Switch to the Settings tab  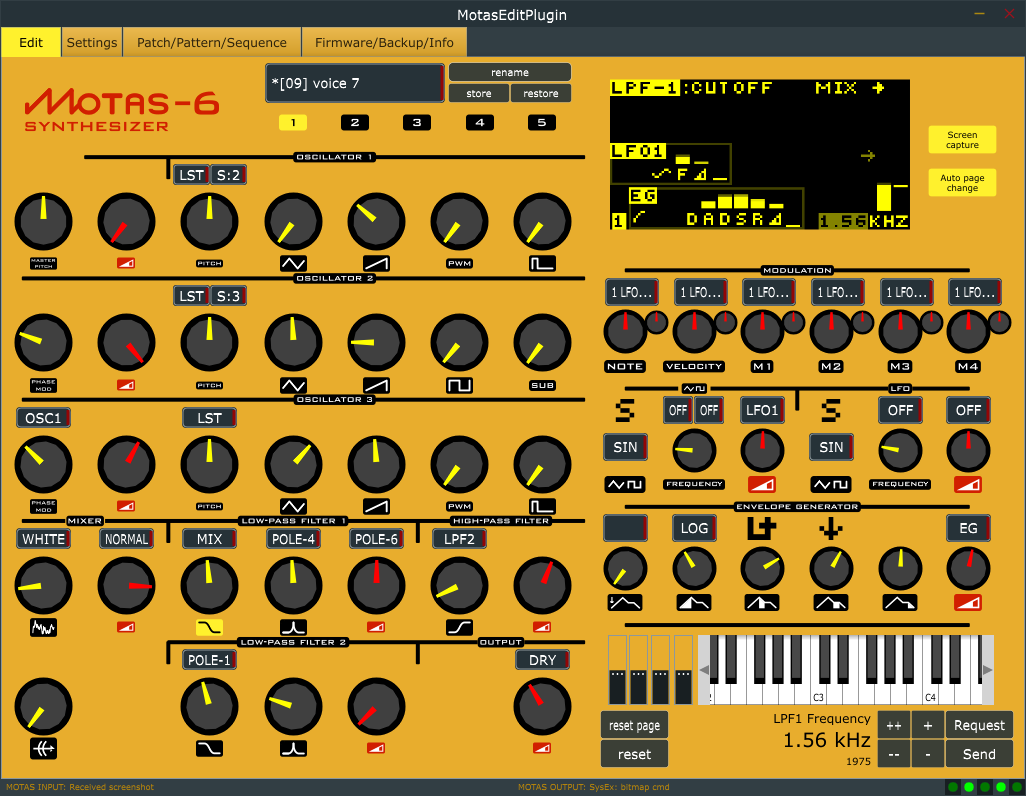[x=92, y=43]
